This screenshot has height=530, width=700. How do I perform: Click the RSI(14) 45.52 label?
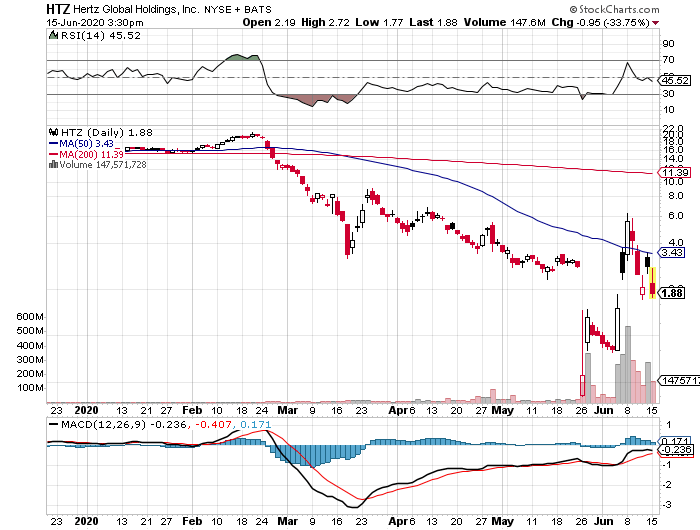point(100,35)
